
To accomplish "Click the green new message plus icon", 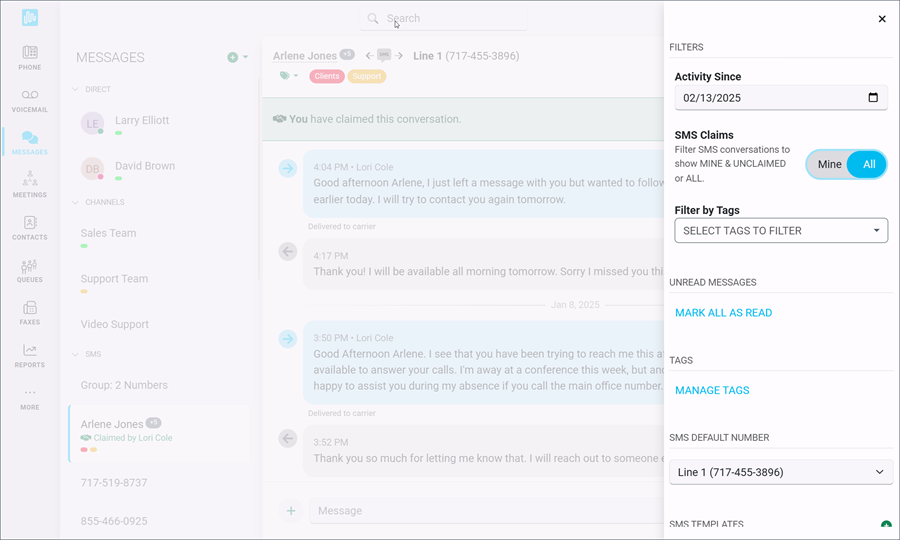I will point(233,58).
